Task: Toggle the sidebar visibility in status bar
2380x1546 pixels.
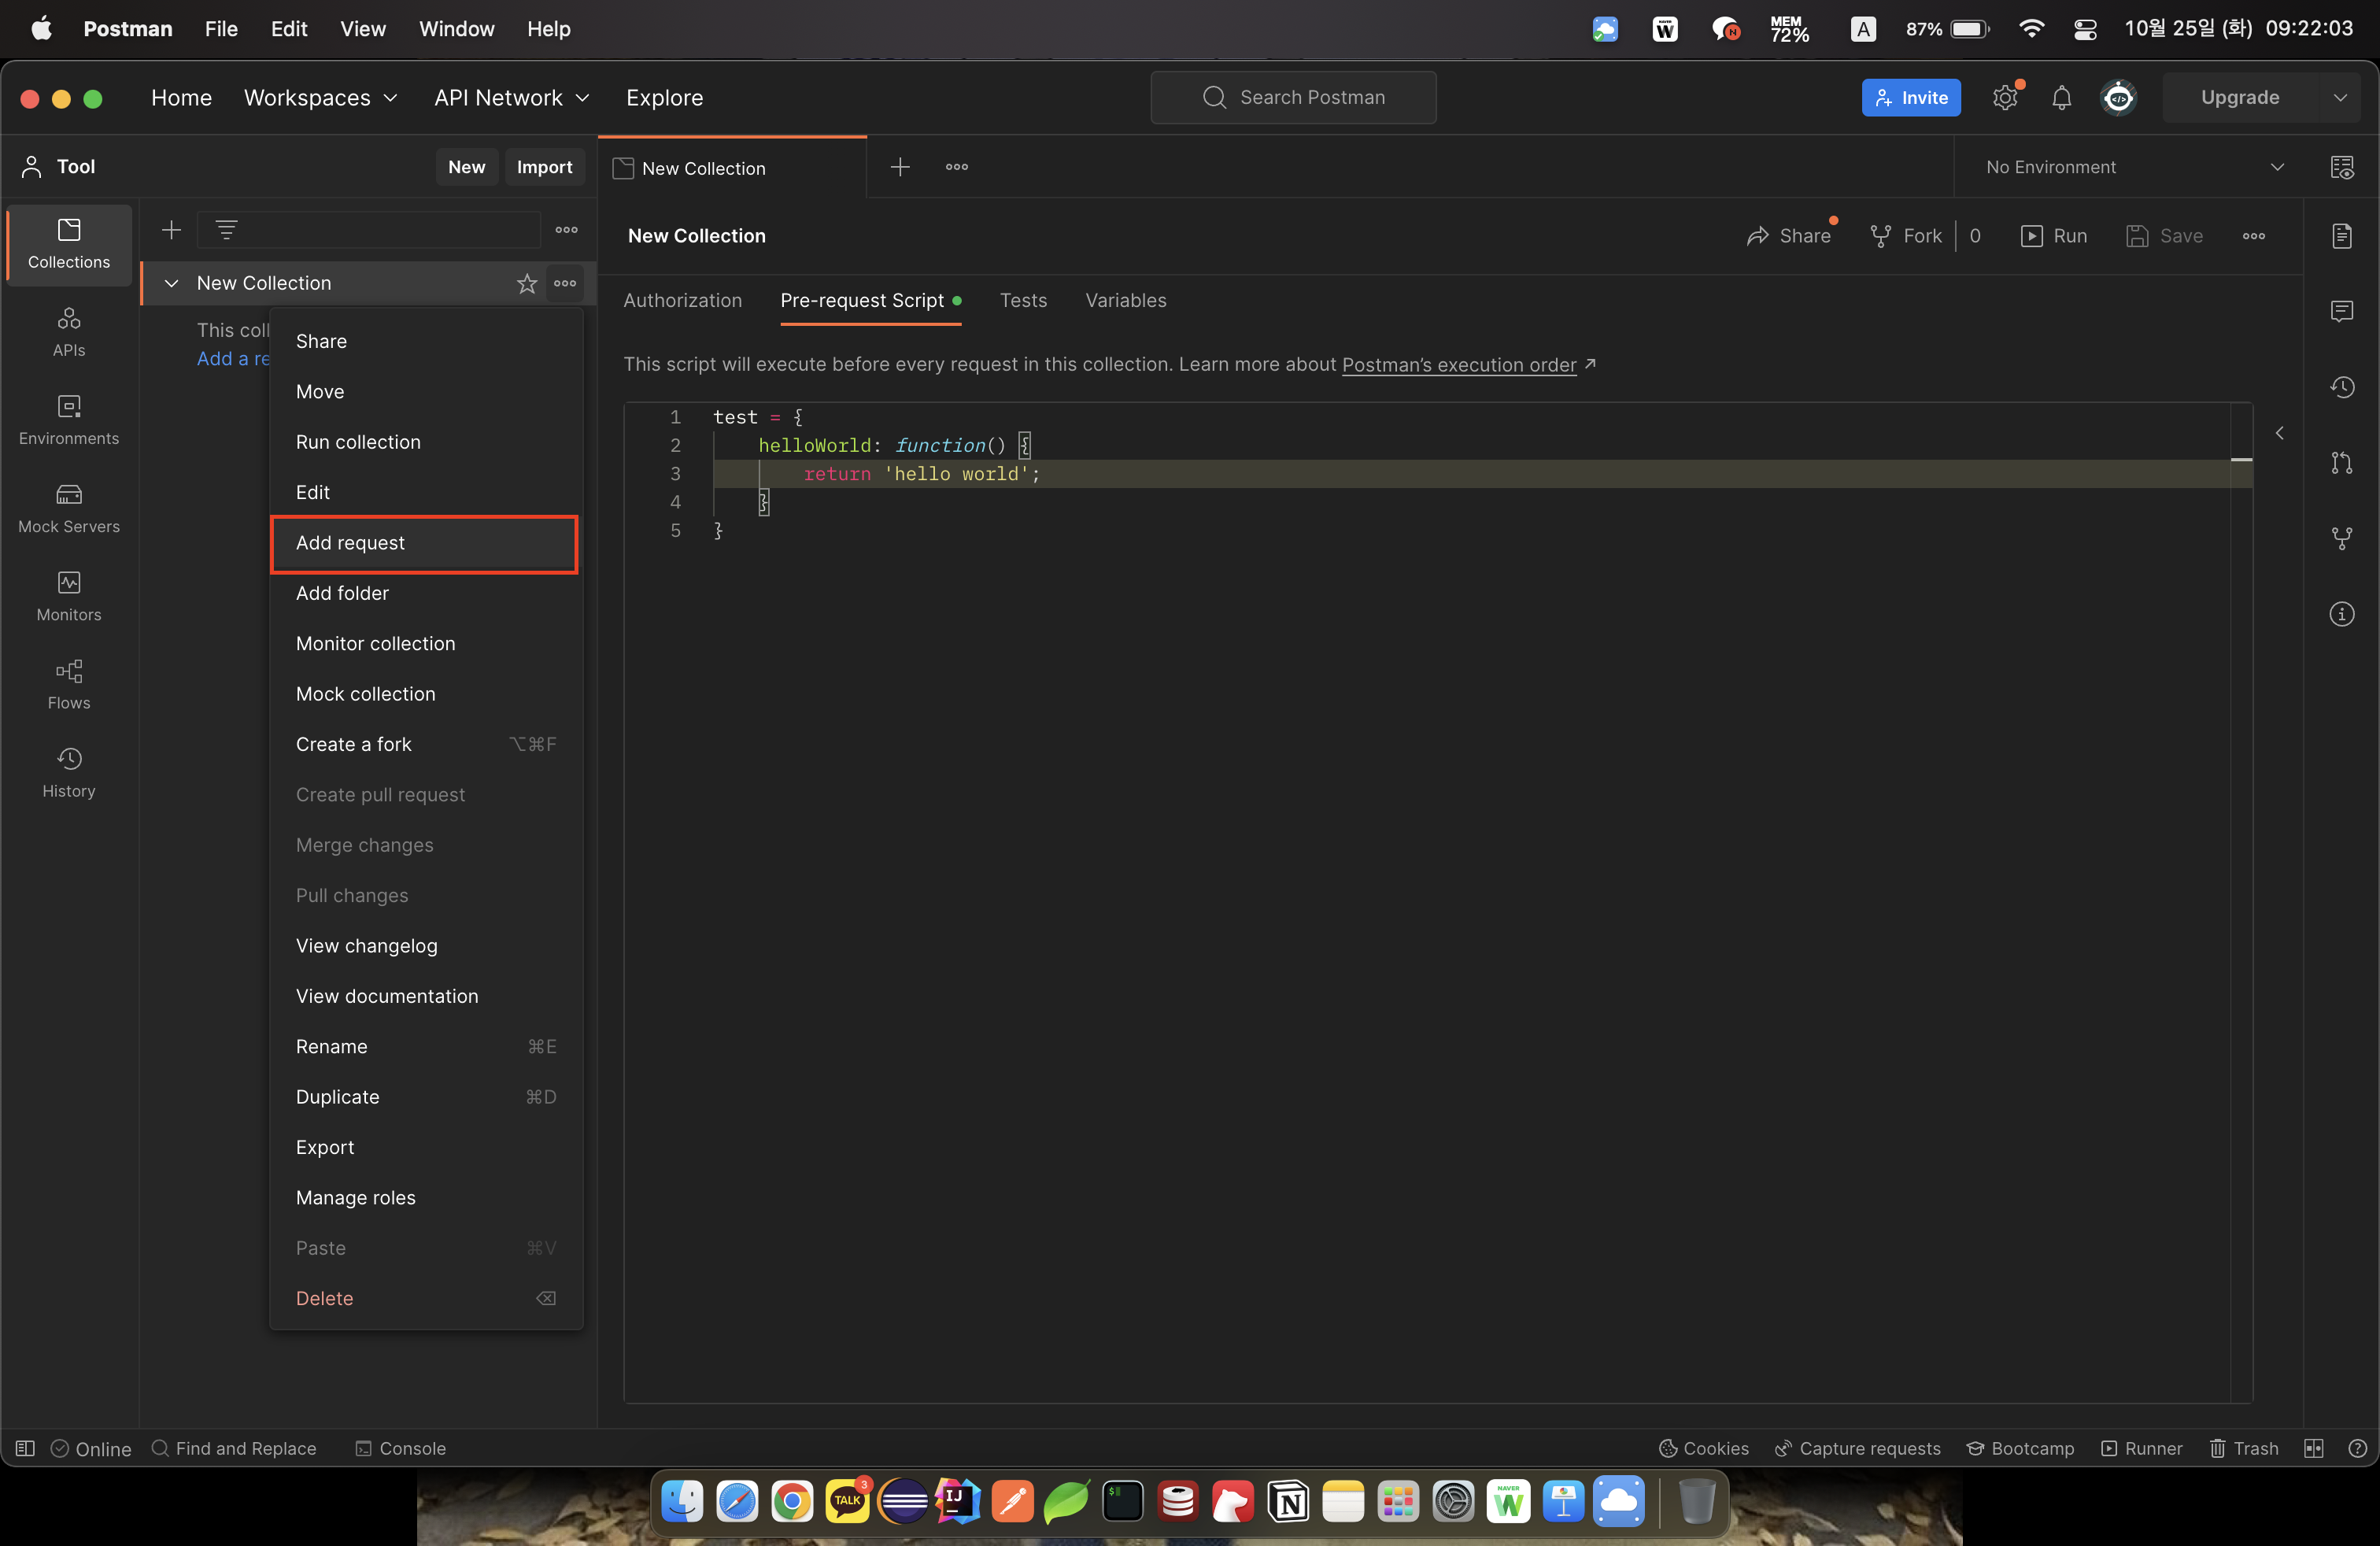Action: 25,1448
